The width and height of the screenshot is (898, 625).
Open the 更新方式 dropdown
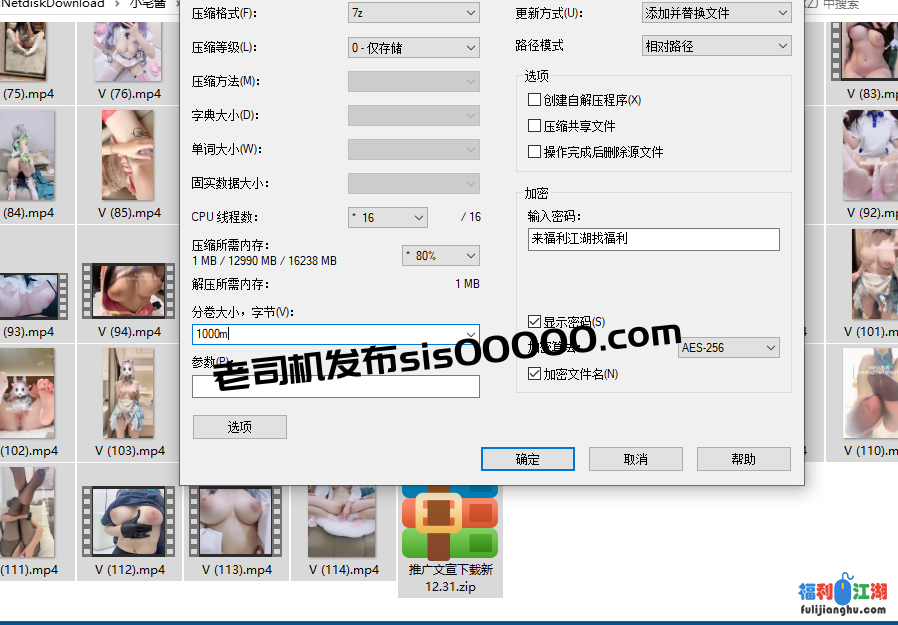click(x=716, y=13)
